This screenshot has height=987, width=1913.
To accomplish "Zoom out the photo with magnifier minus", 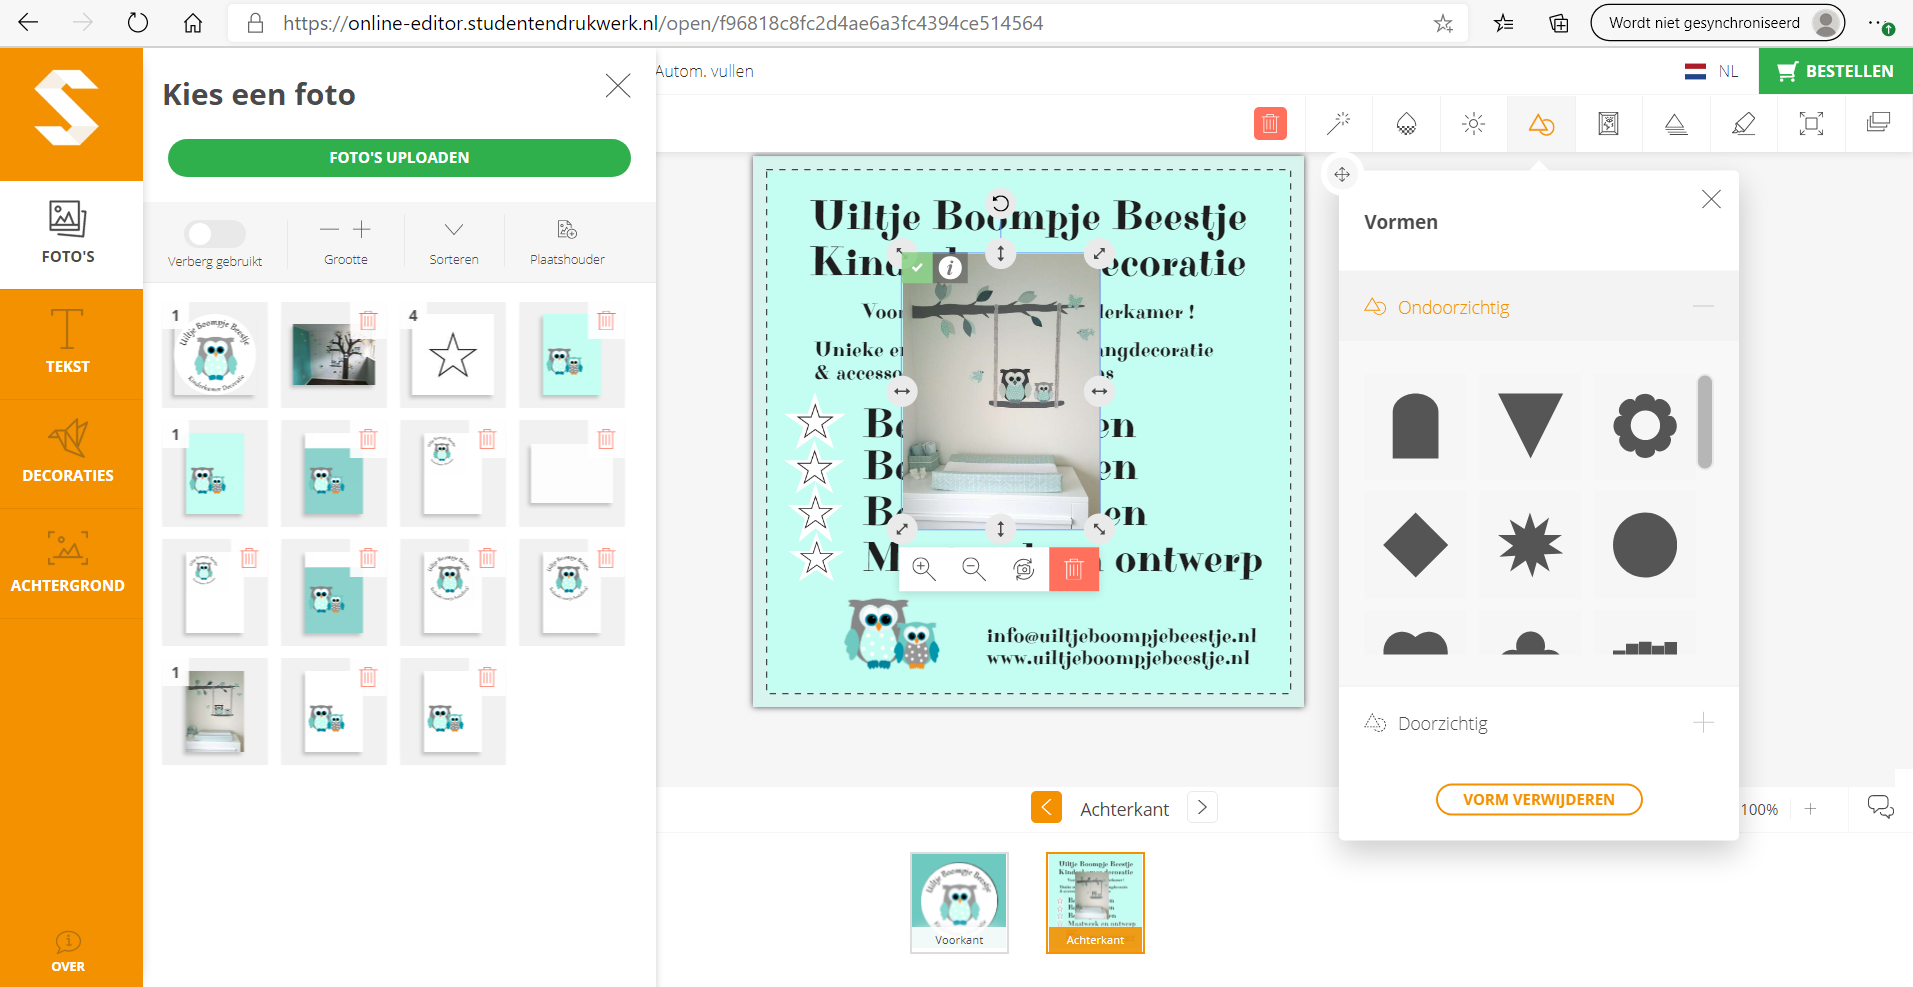I will [974, 569].
